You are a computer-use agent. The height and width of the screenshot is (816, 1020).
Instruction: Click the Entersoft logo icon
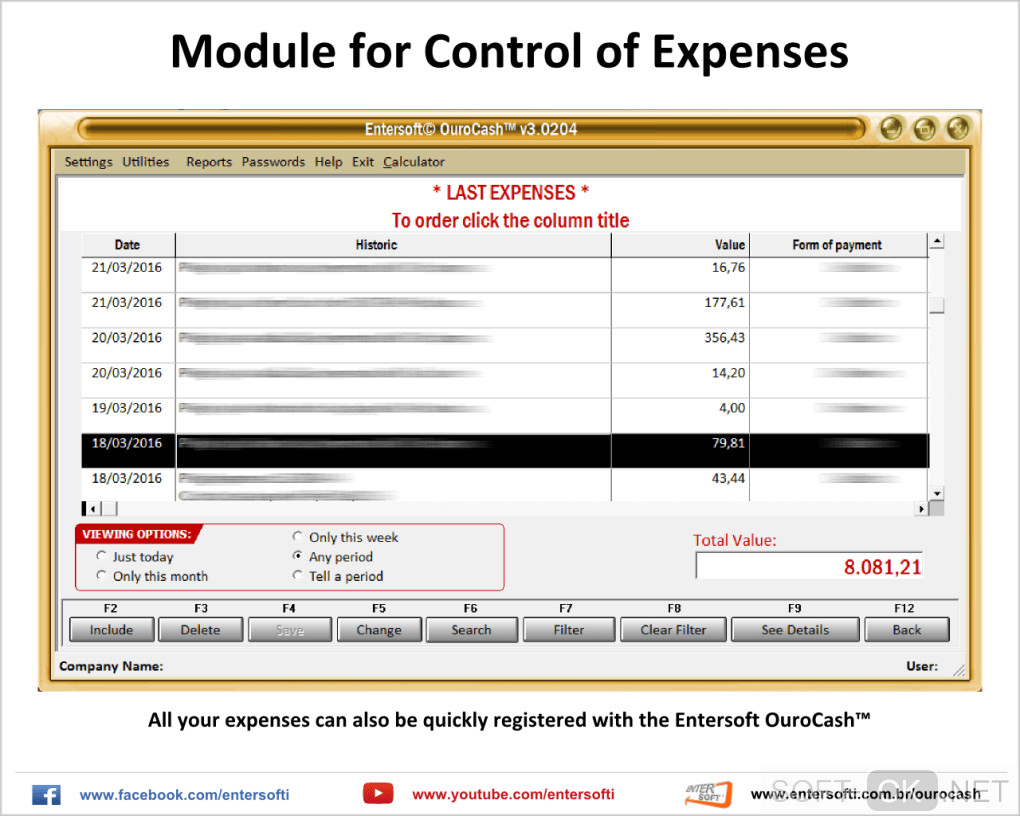709,794
